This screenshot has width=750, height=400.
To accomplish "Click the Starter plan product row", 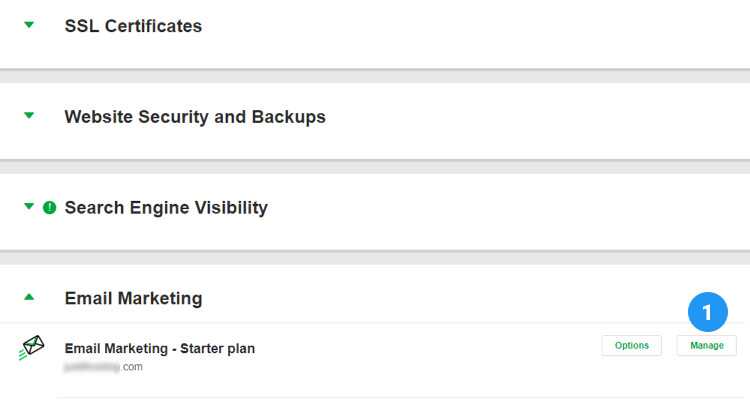I will 400,358.
